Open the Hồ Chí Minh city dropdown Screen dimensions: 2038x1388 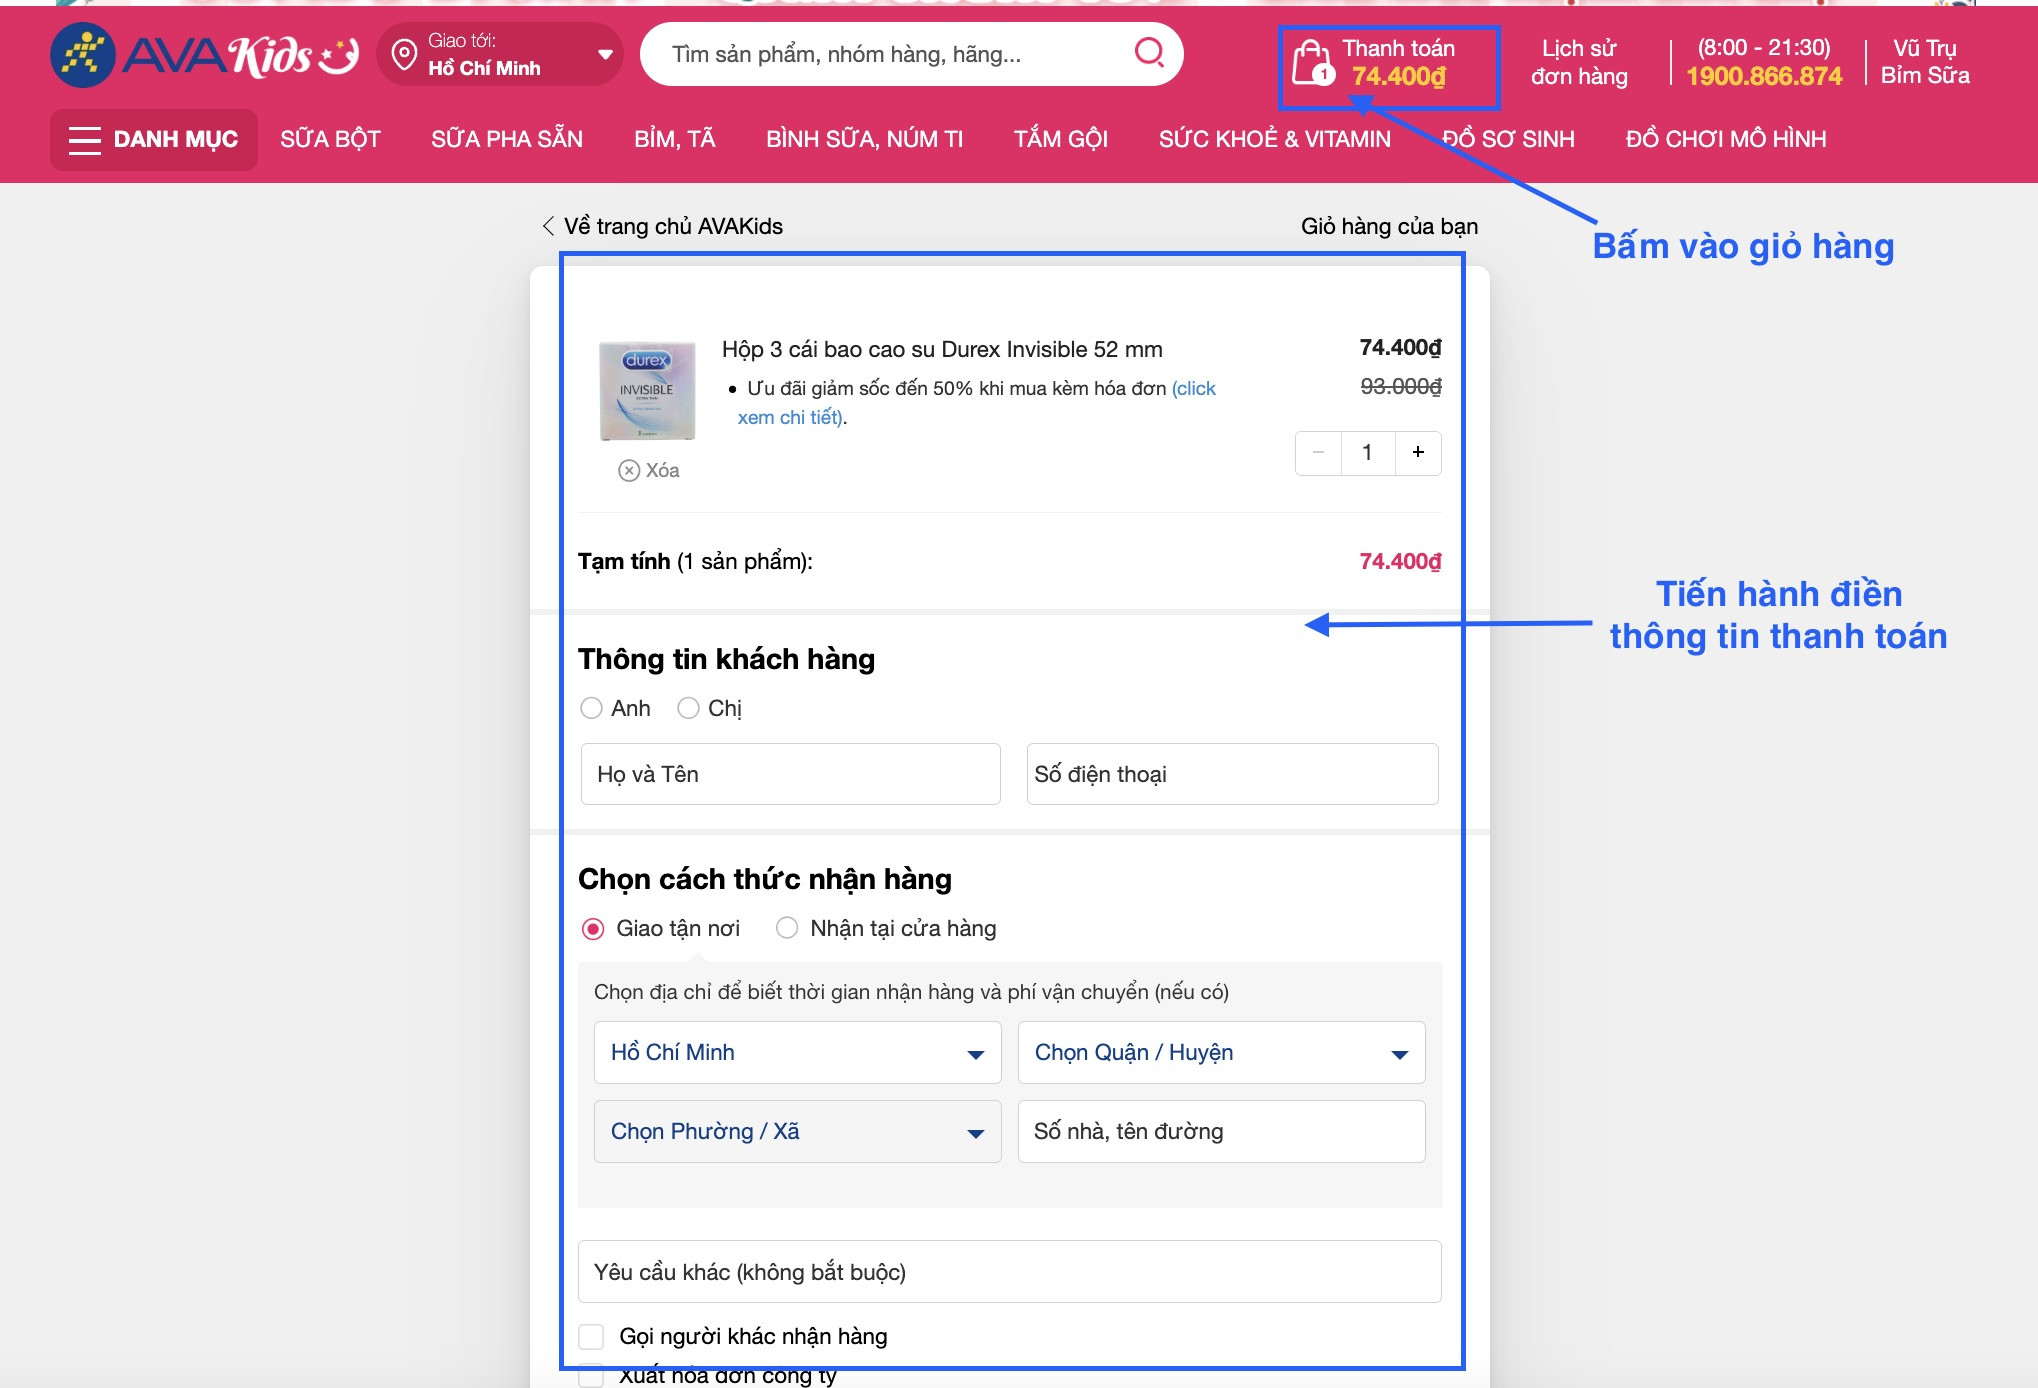click(797, 1053)
